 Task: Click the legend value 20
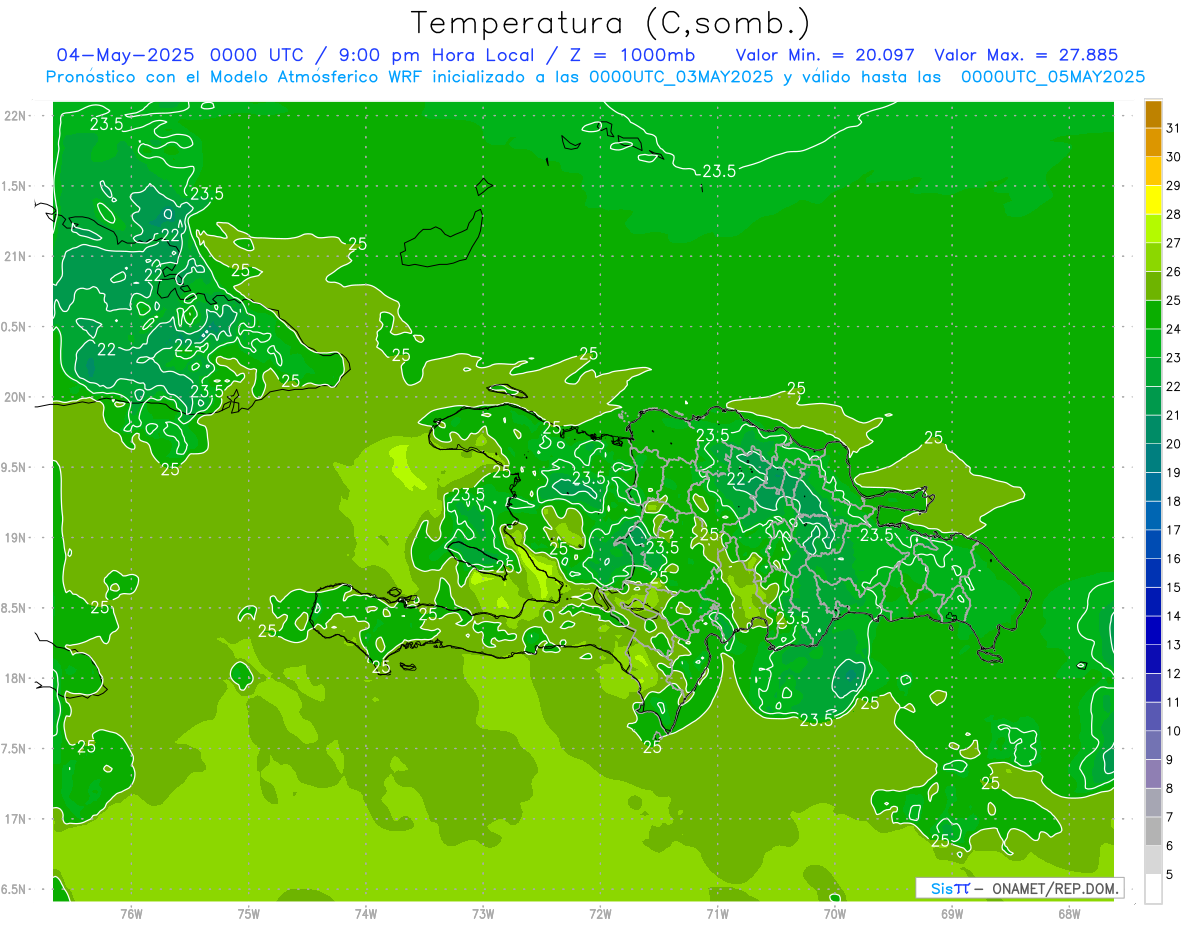tap(1174, 443)
